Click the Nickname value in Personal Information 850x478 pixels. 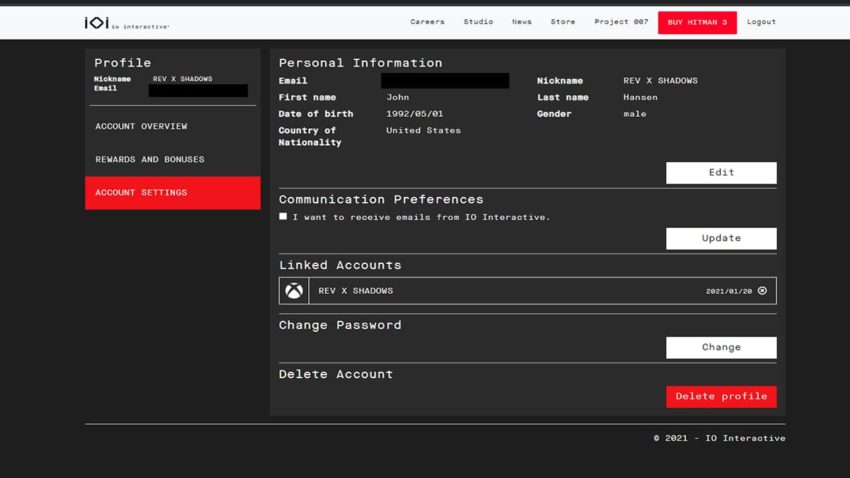(x=660, y=81)
